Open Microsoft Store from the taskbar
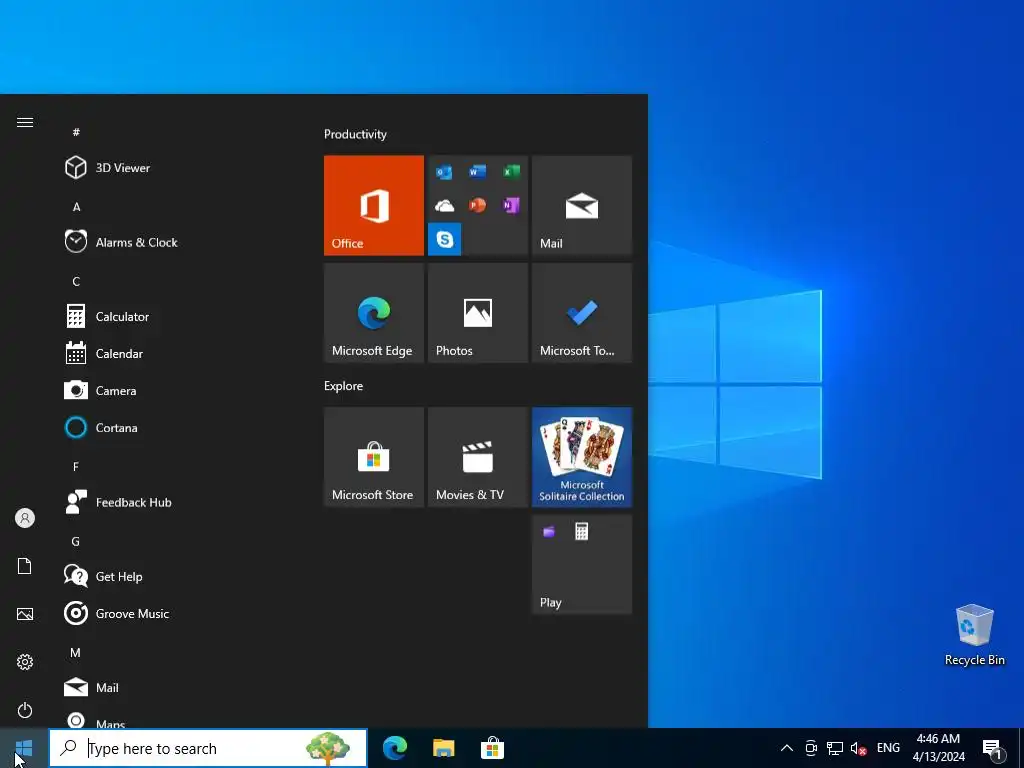This screenshot has height=768, width=1024. 492,748
